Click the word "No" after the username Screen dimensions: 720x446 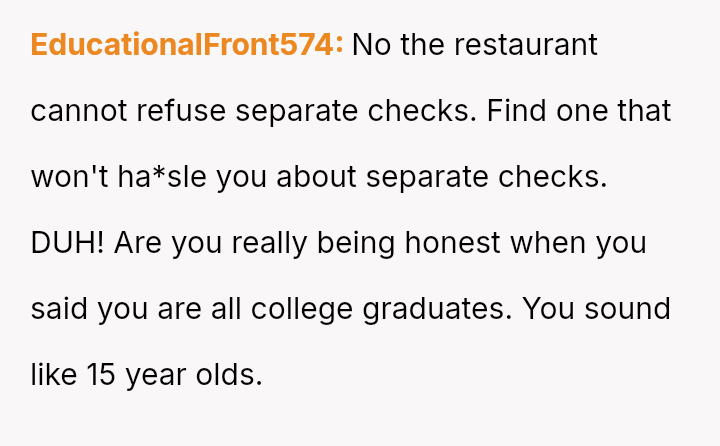(370, 45)
